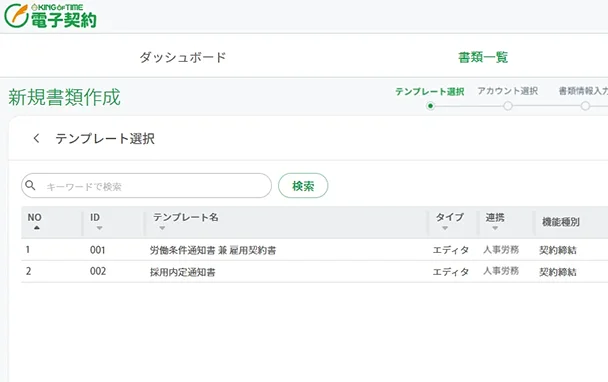This screenshot has height=382, width=608.
Task: Open the 書類一覧 tab
Action: click(x=483, y=57)
